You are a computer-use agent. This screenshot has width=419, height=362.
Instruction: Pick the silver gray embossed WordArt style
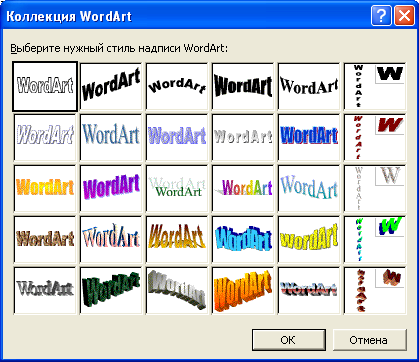pos(243,137)
